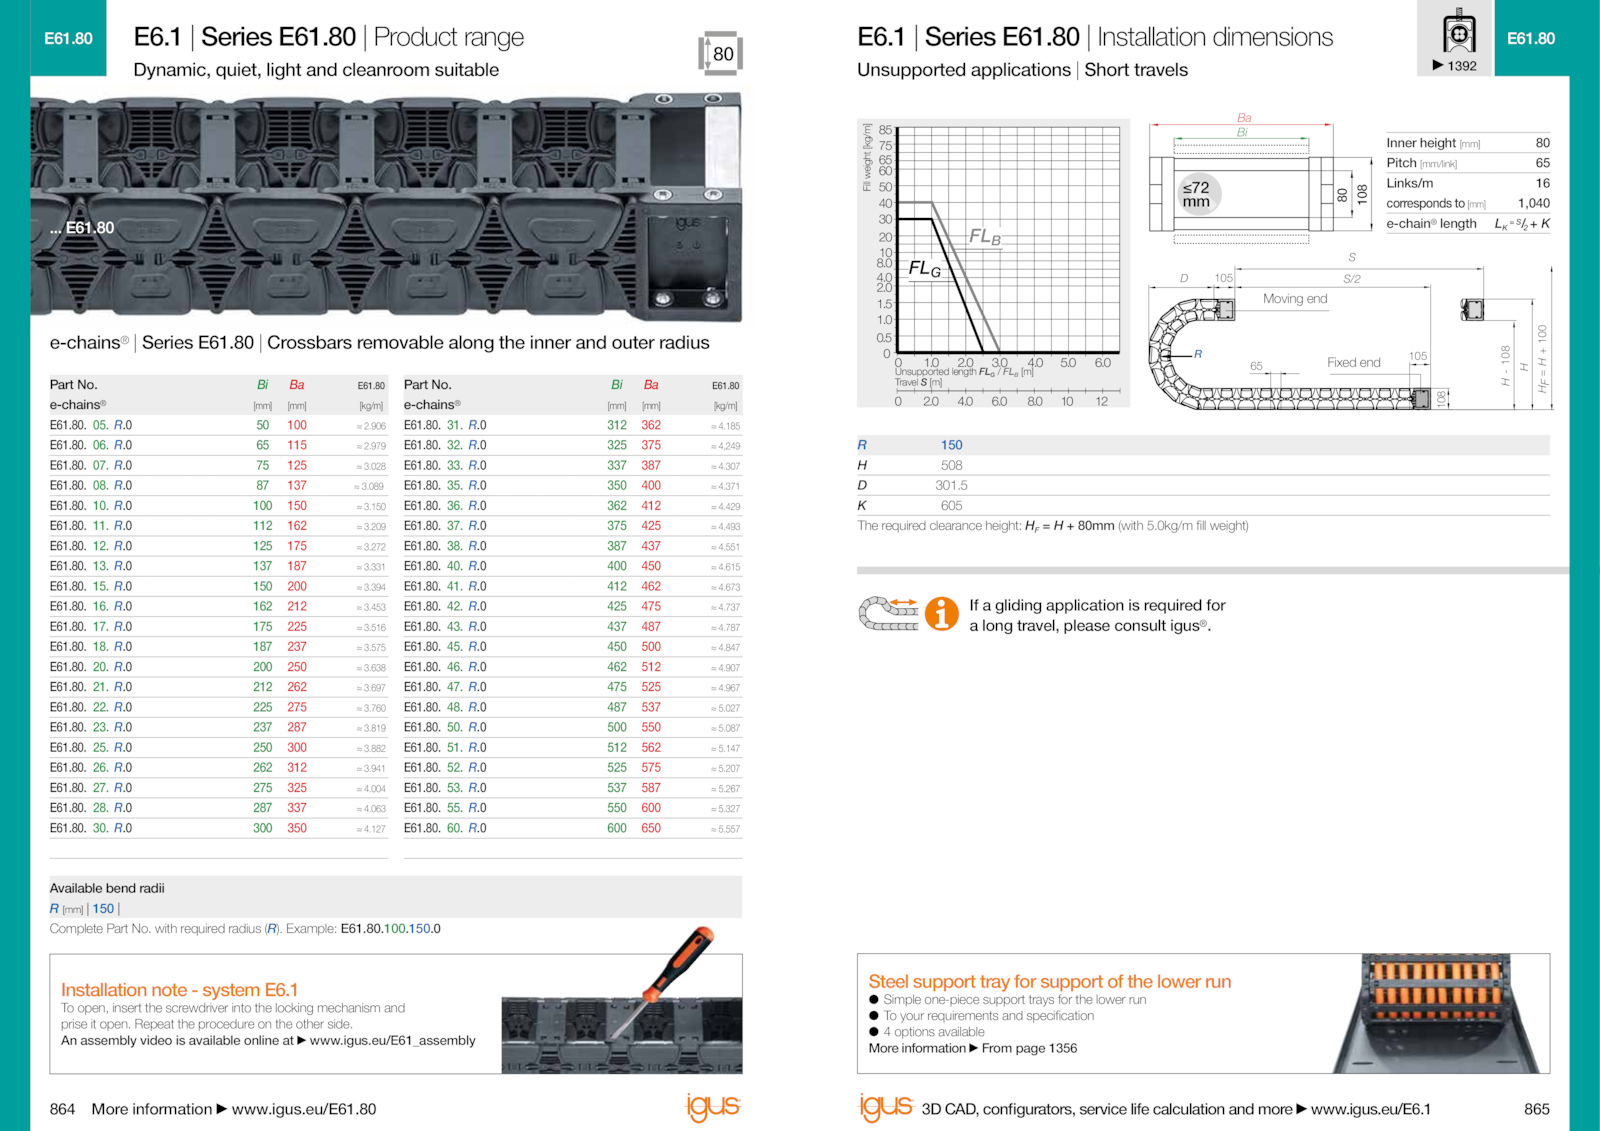Select part number row E61.80. 20. R.0
This screenshot has width=1600, height=1131.
[218, 667]
